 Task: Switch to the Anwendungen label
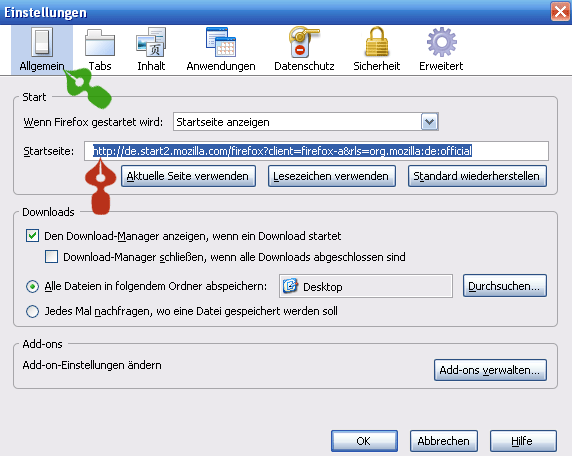pos(221,66)
